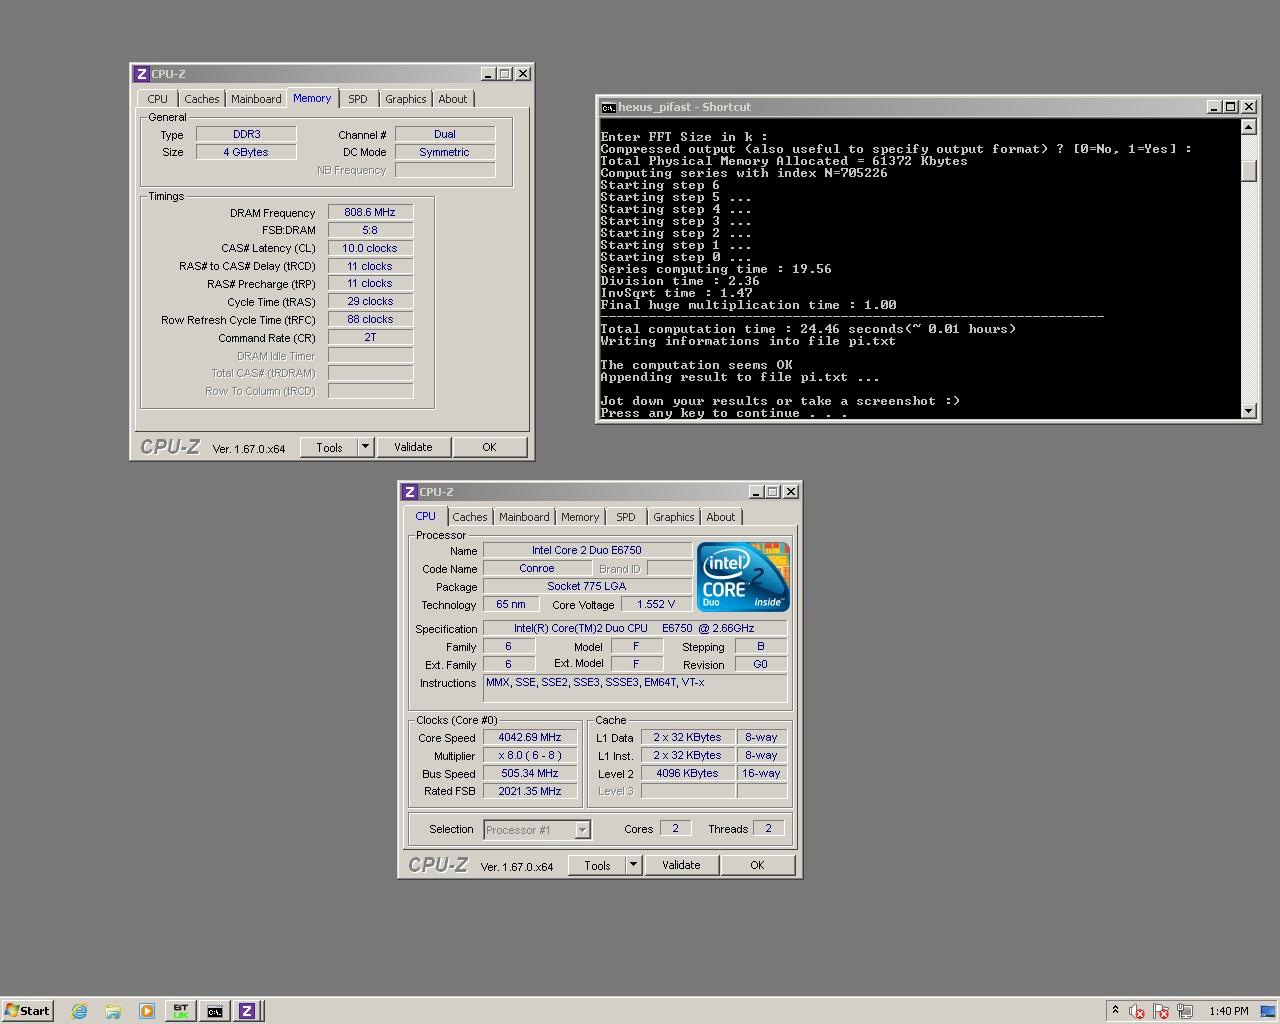This screenshot has width=1280, height=1024.
Task: Click Tools button in Memory CPU-Z window
Action: point(329,447)
